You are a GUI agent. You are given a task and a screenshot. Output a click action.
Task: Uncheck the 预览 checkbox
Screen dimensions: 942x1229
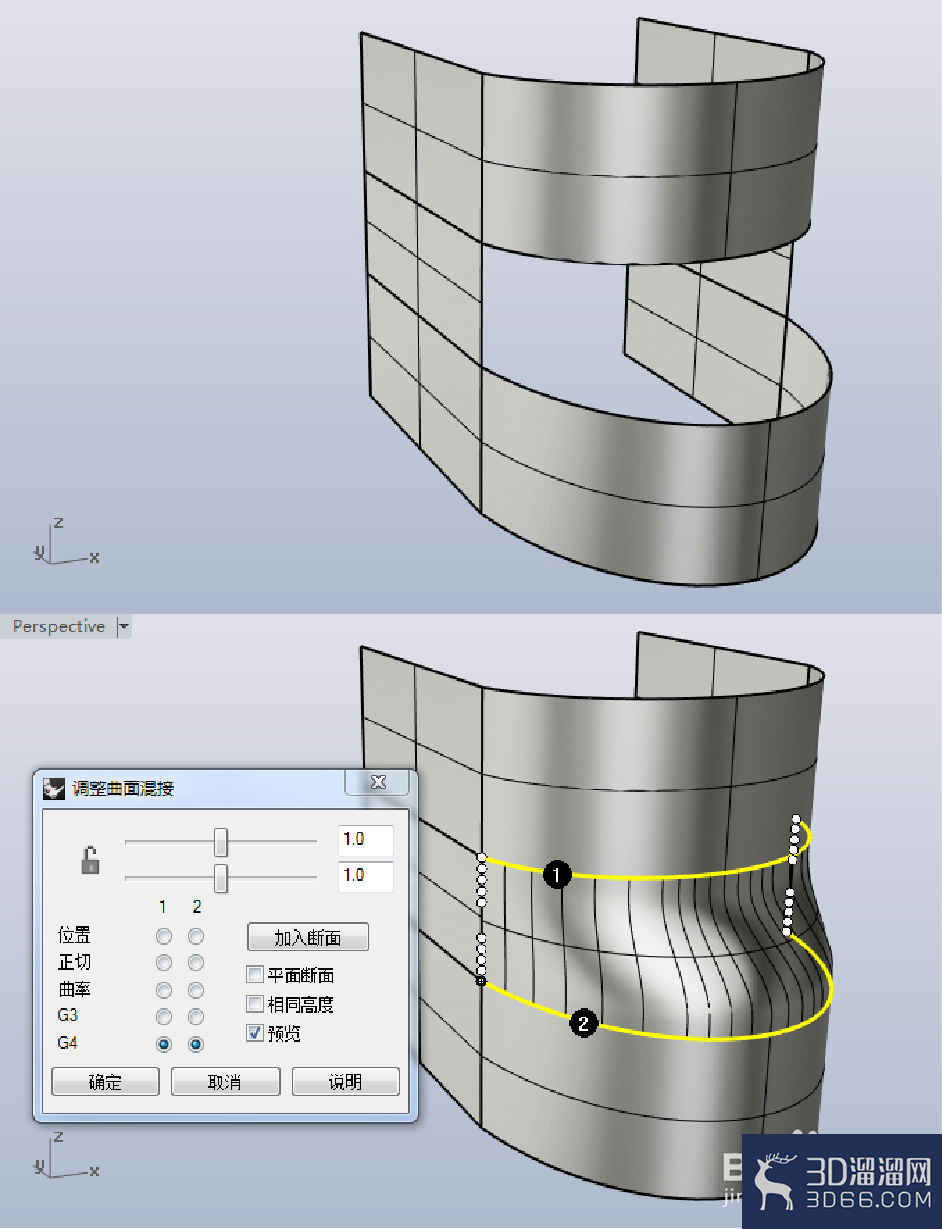(x=255, y=1032)
